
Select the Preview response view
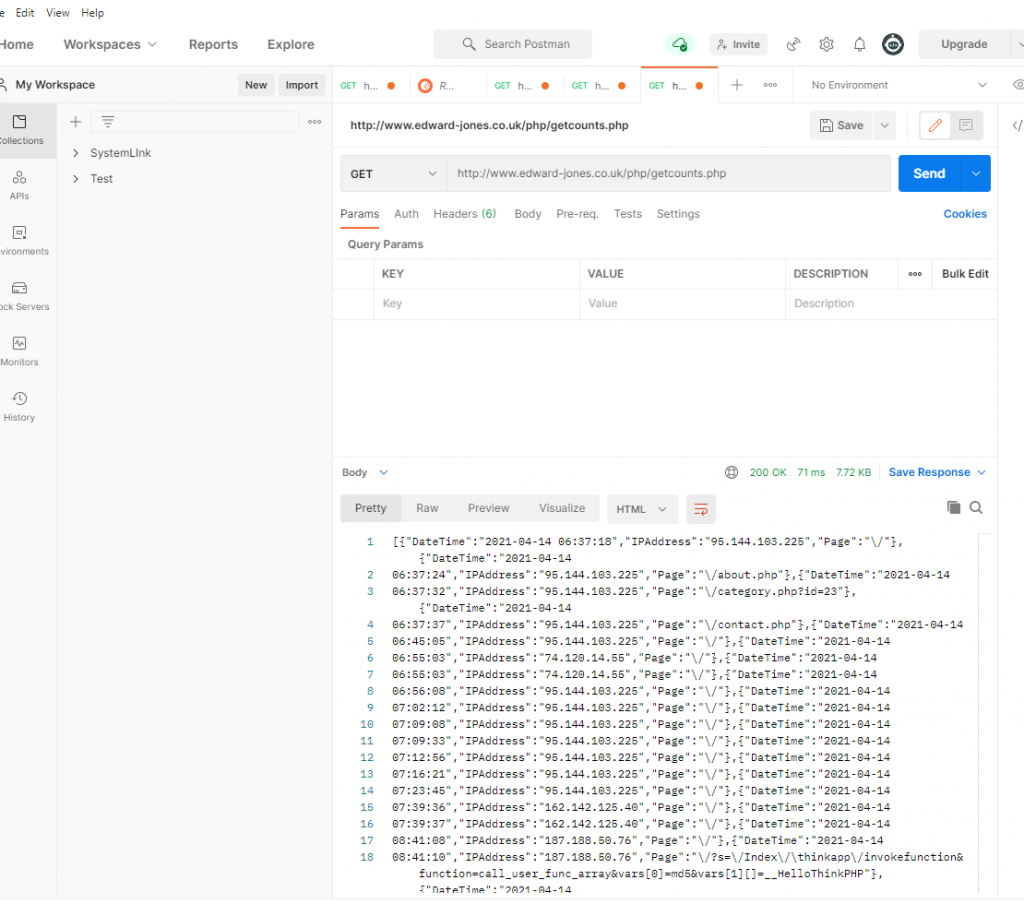[488, 508]
